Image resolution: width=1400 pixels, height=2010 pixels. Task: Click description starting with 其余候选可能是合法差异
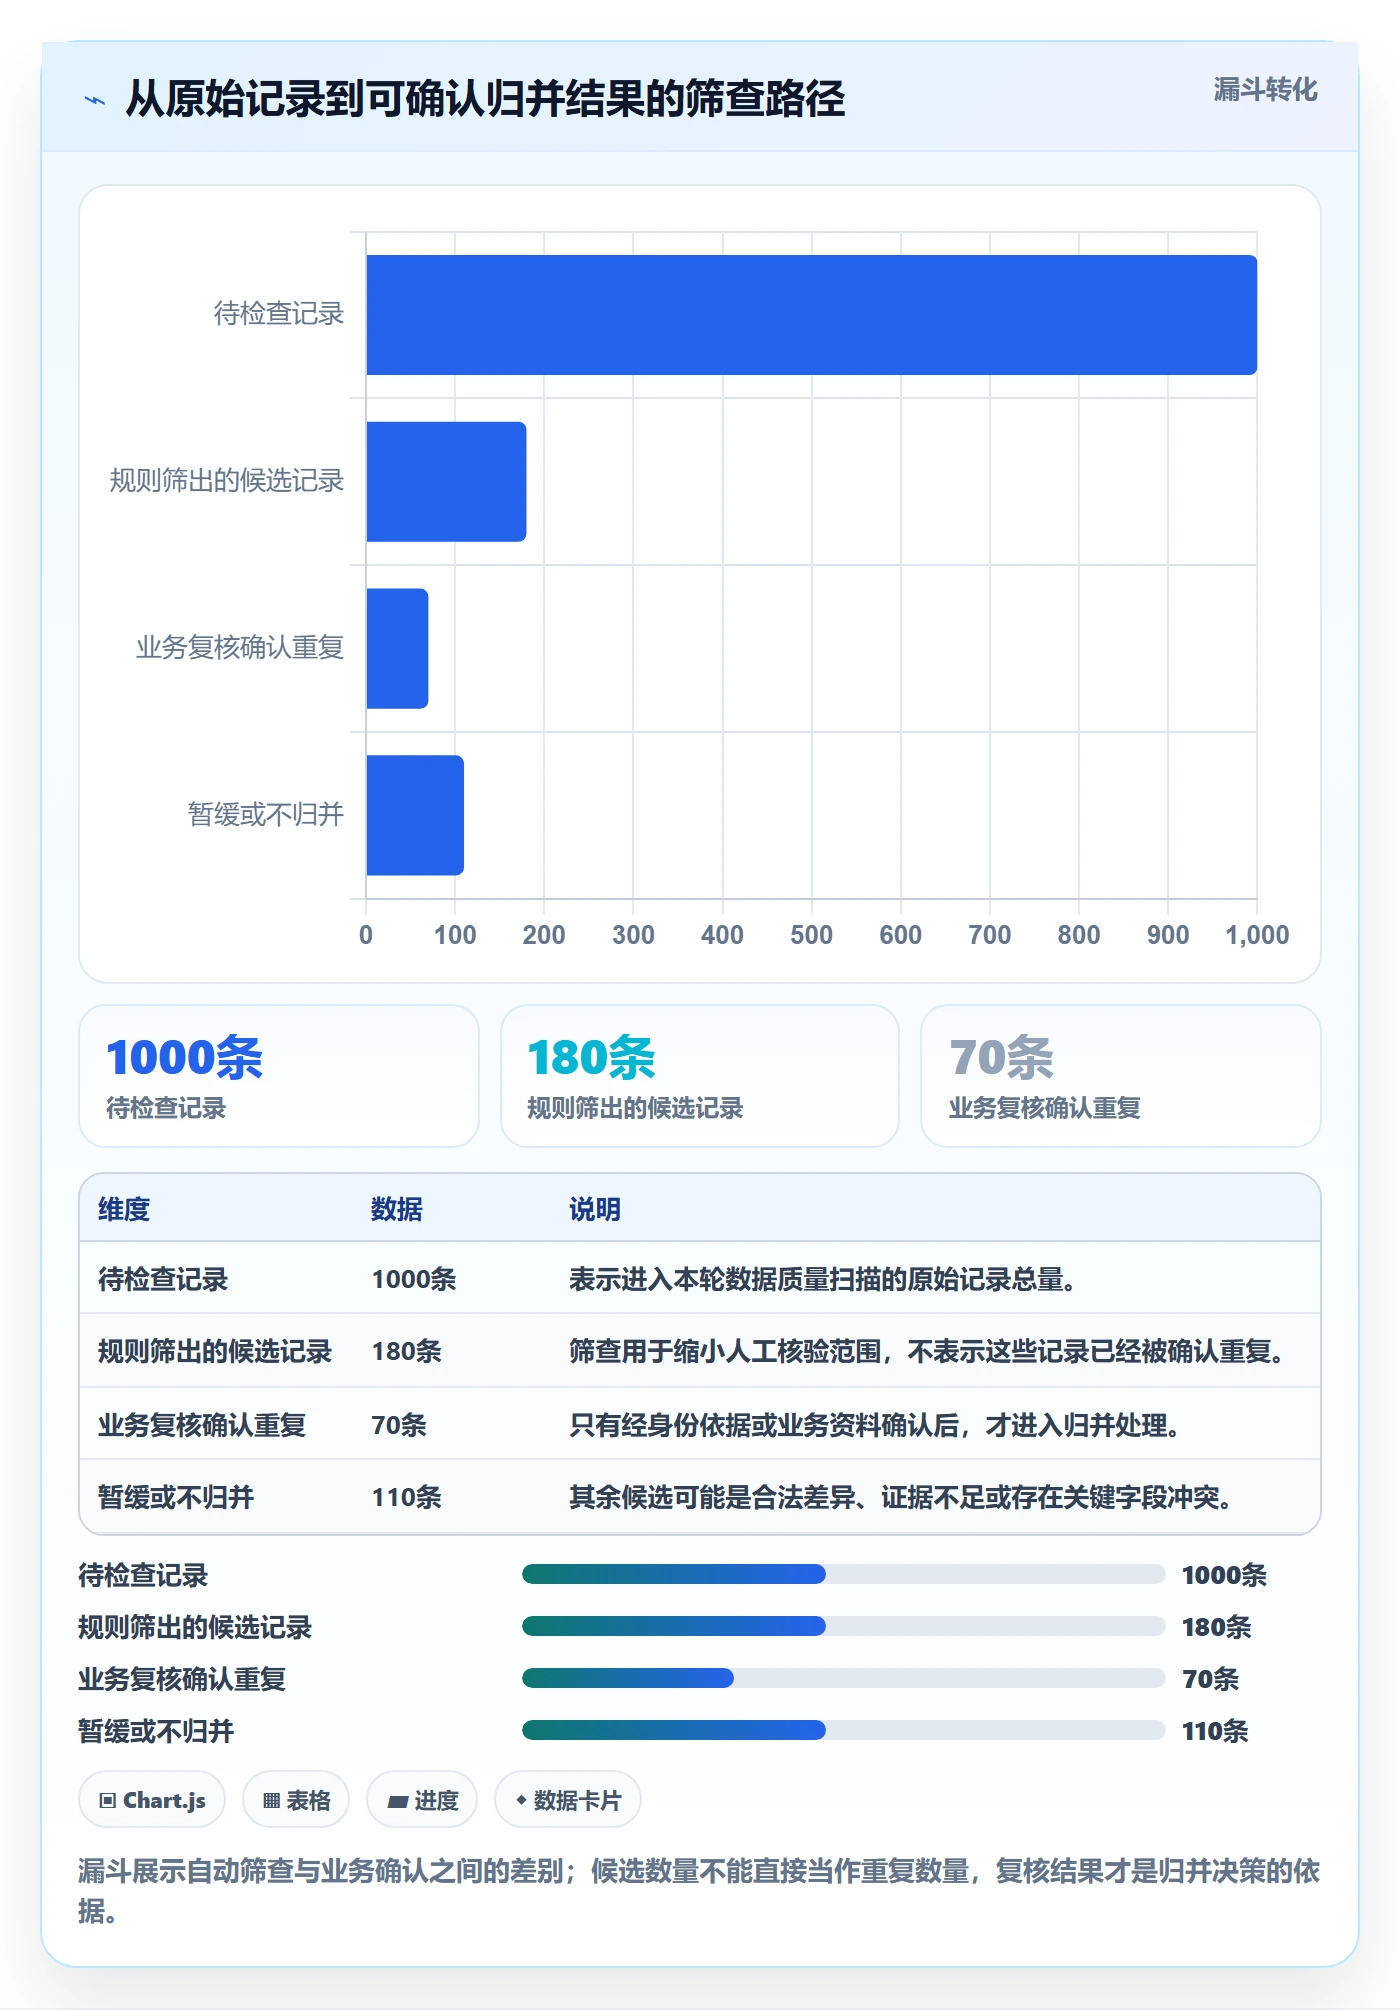pos(901,1497)
